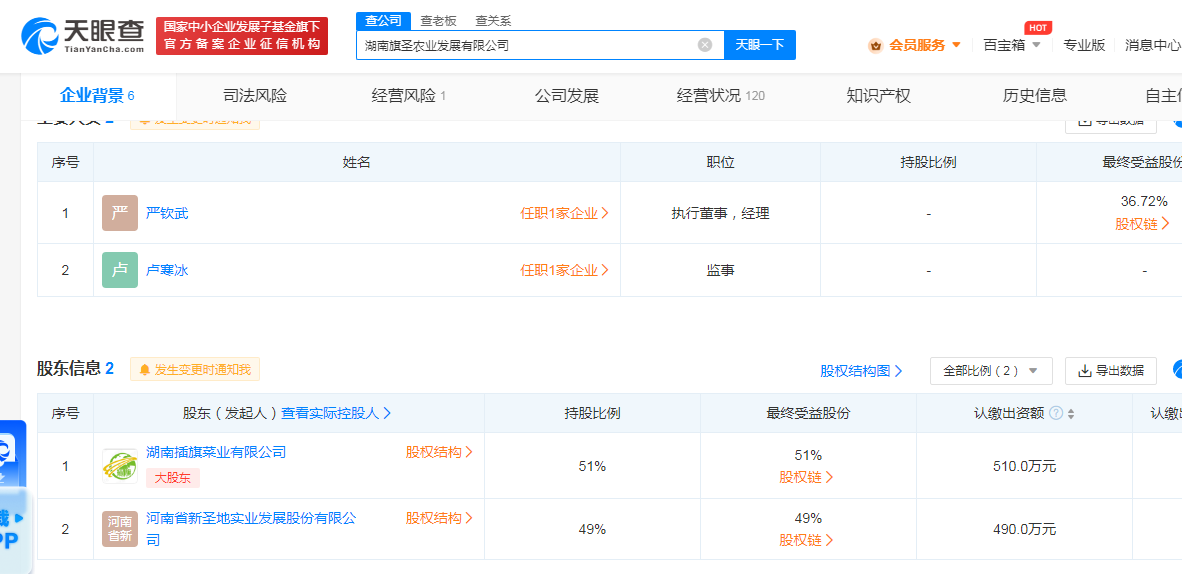Click 监事 position cell
Viewport: 1182px width, 574px height.
[720, 270]
